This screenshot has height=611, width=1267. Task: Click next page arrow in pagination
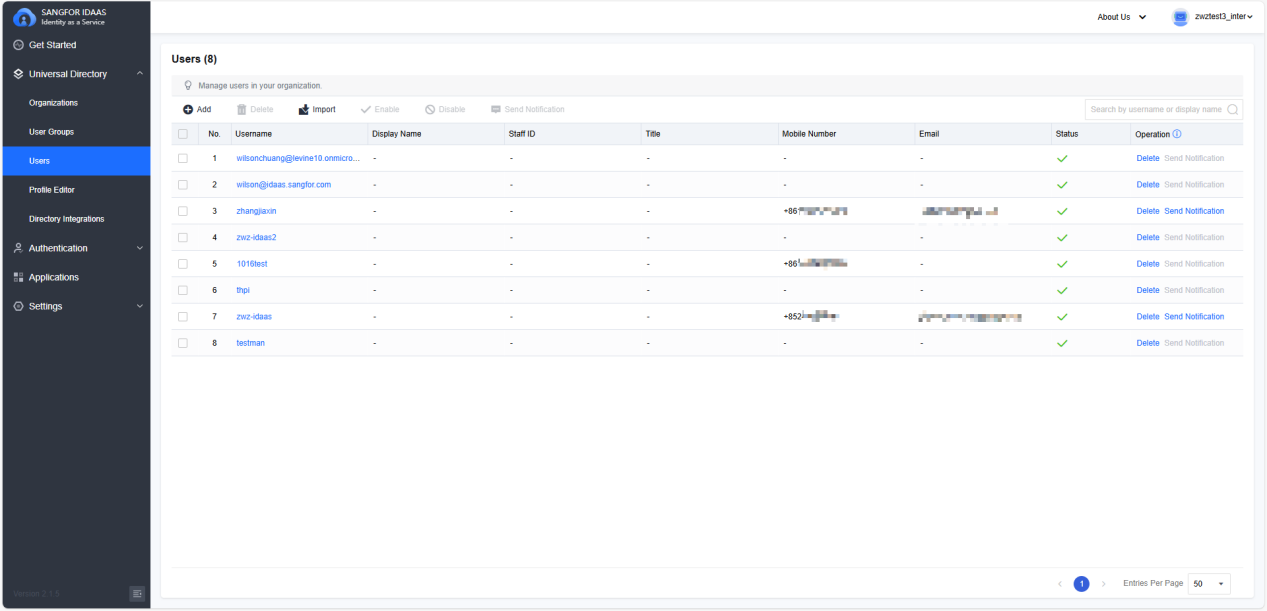pyautogui.click(x=1104, y=583)
